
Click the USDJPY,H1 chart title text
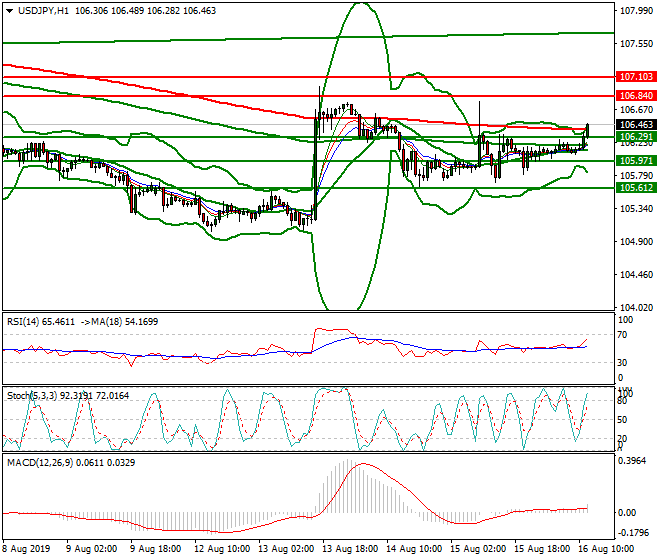43,11
